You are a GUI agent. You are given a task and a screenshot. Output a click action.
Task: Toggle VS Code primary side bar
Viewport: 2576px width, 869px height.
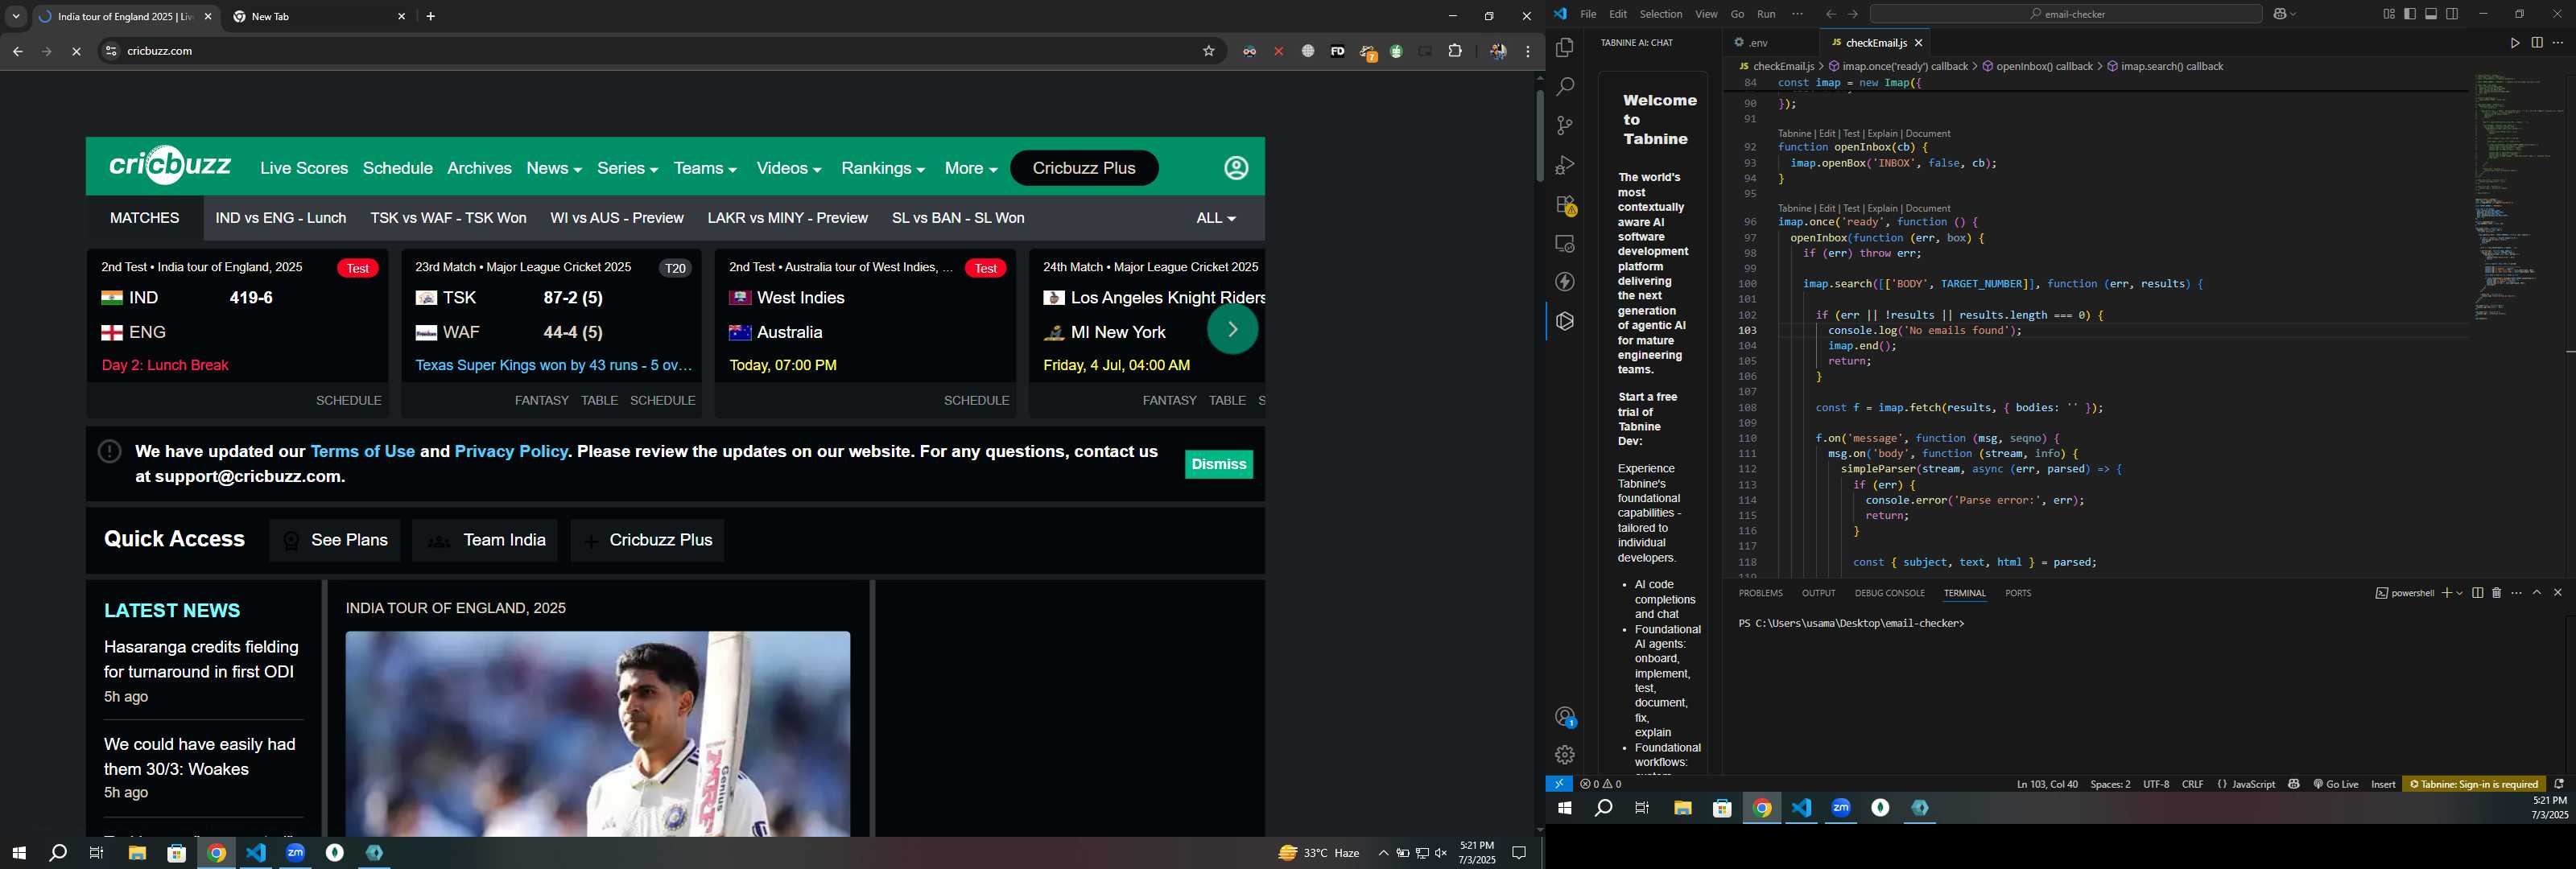[x=2409, y=14]
